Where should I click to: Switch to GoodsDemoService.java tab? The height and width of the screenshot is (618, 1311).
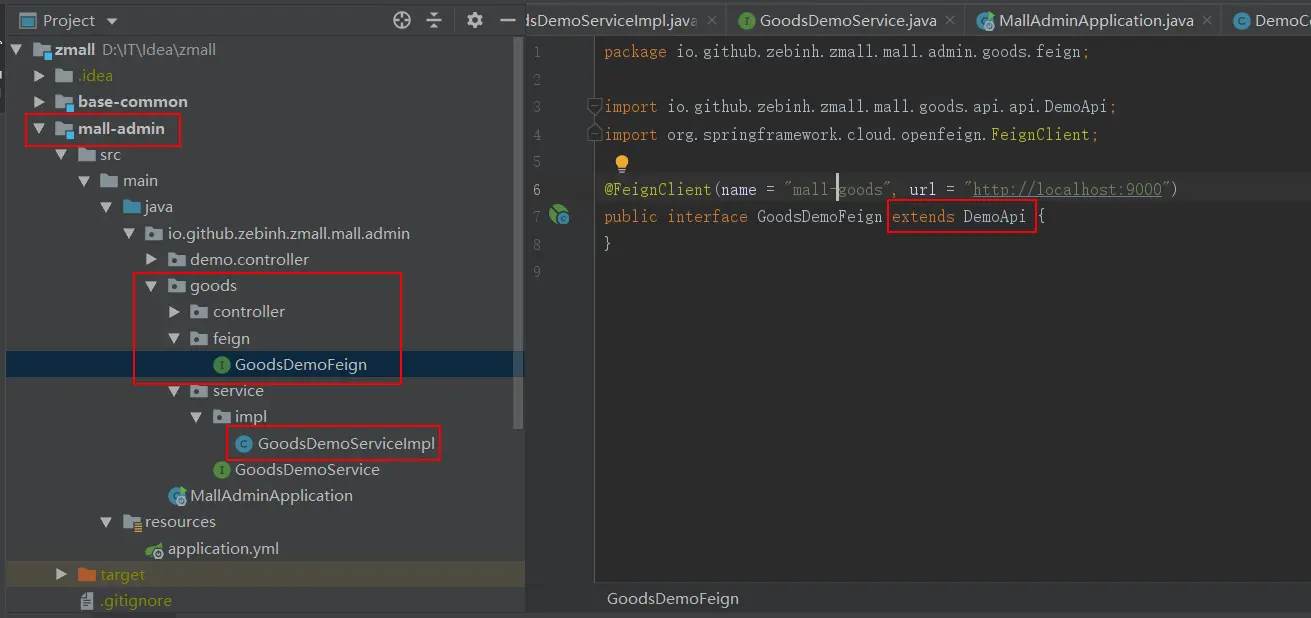(847, 20)
